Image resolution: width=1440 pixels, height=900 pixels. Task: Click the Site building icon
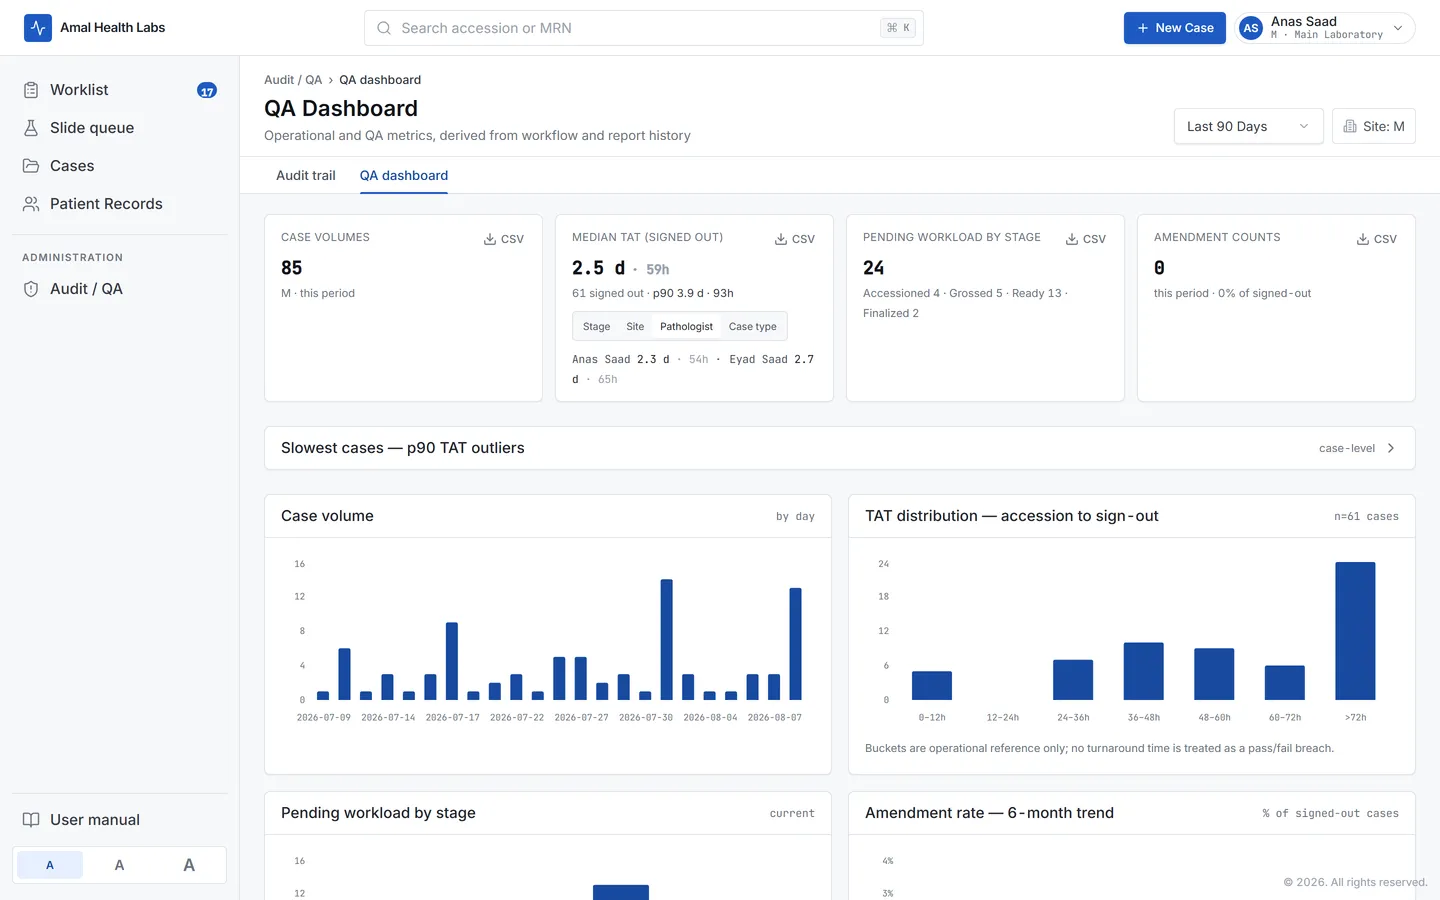(x=1350, y=126)
